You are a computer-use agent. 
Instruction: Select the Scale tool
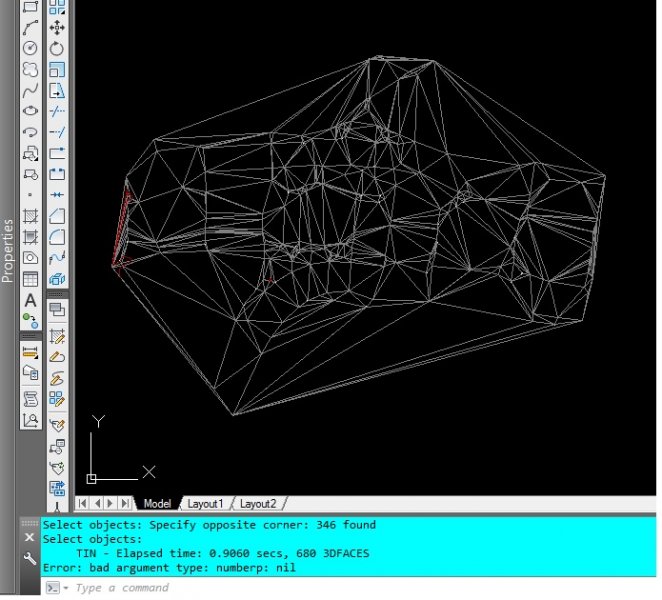pyautogui.click(x=57, y=69)
